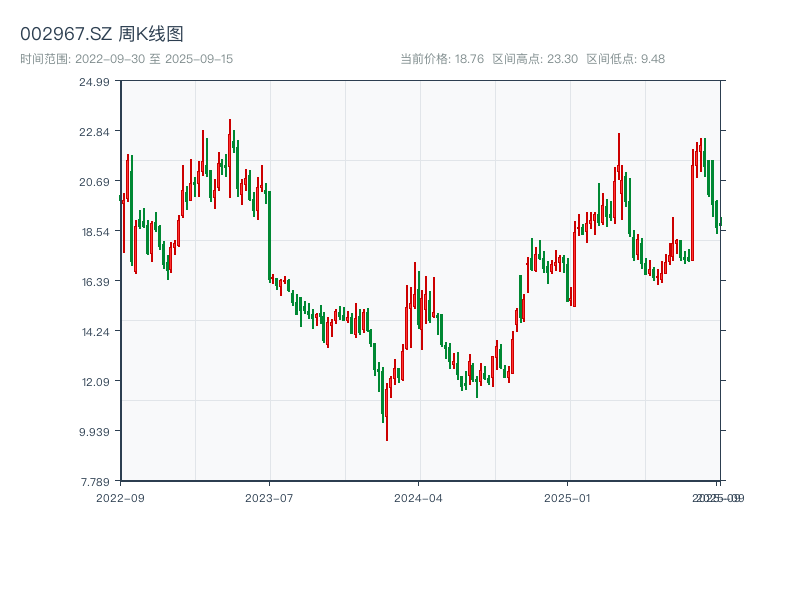Click the 002967.SZ 周K线图 chart title
Viewport: 800px width, 600px height.
pyautogui.click(x=102, y=34)
